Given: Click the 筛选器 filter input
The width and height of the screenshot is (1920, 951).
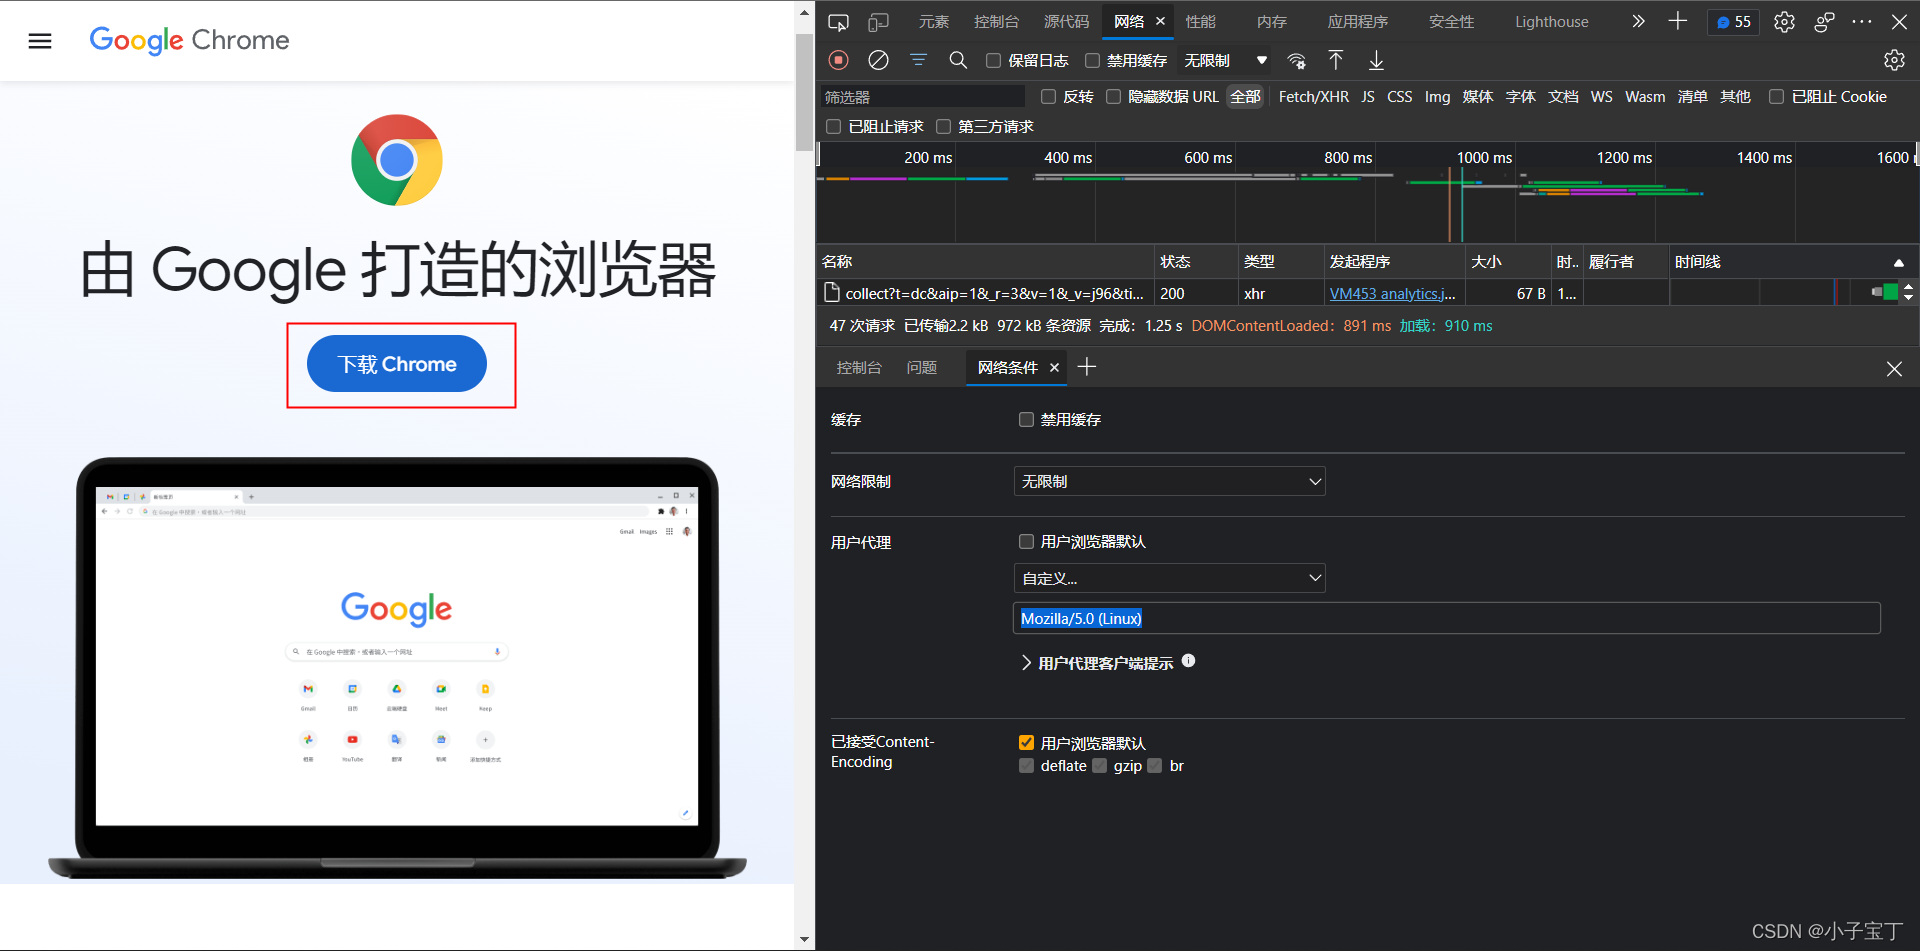Looking at the screenshot, I should [923, 97].
